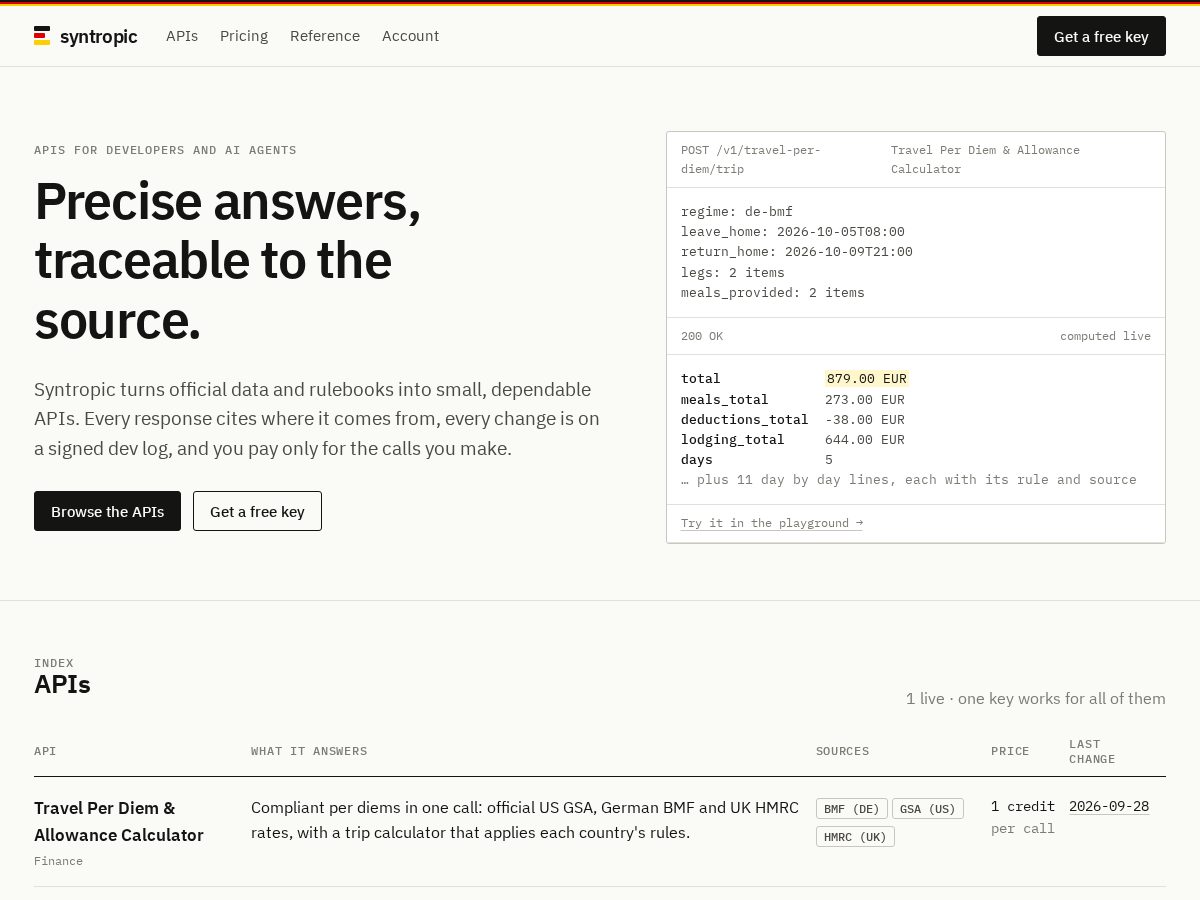
Task: Open Travel Per Diem & Allowance Calculator row title
Action: coord(119,821)
